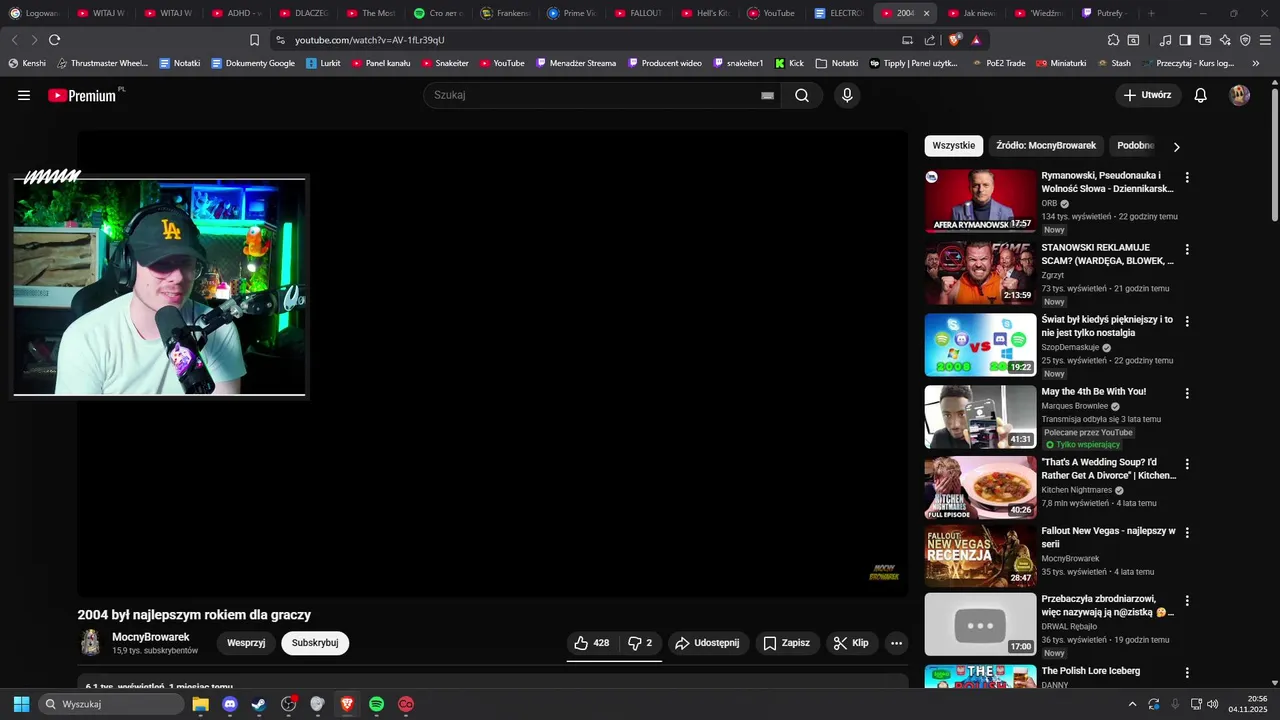Show hidden system tray icons

(x=1132, y=704)
